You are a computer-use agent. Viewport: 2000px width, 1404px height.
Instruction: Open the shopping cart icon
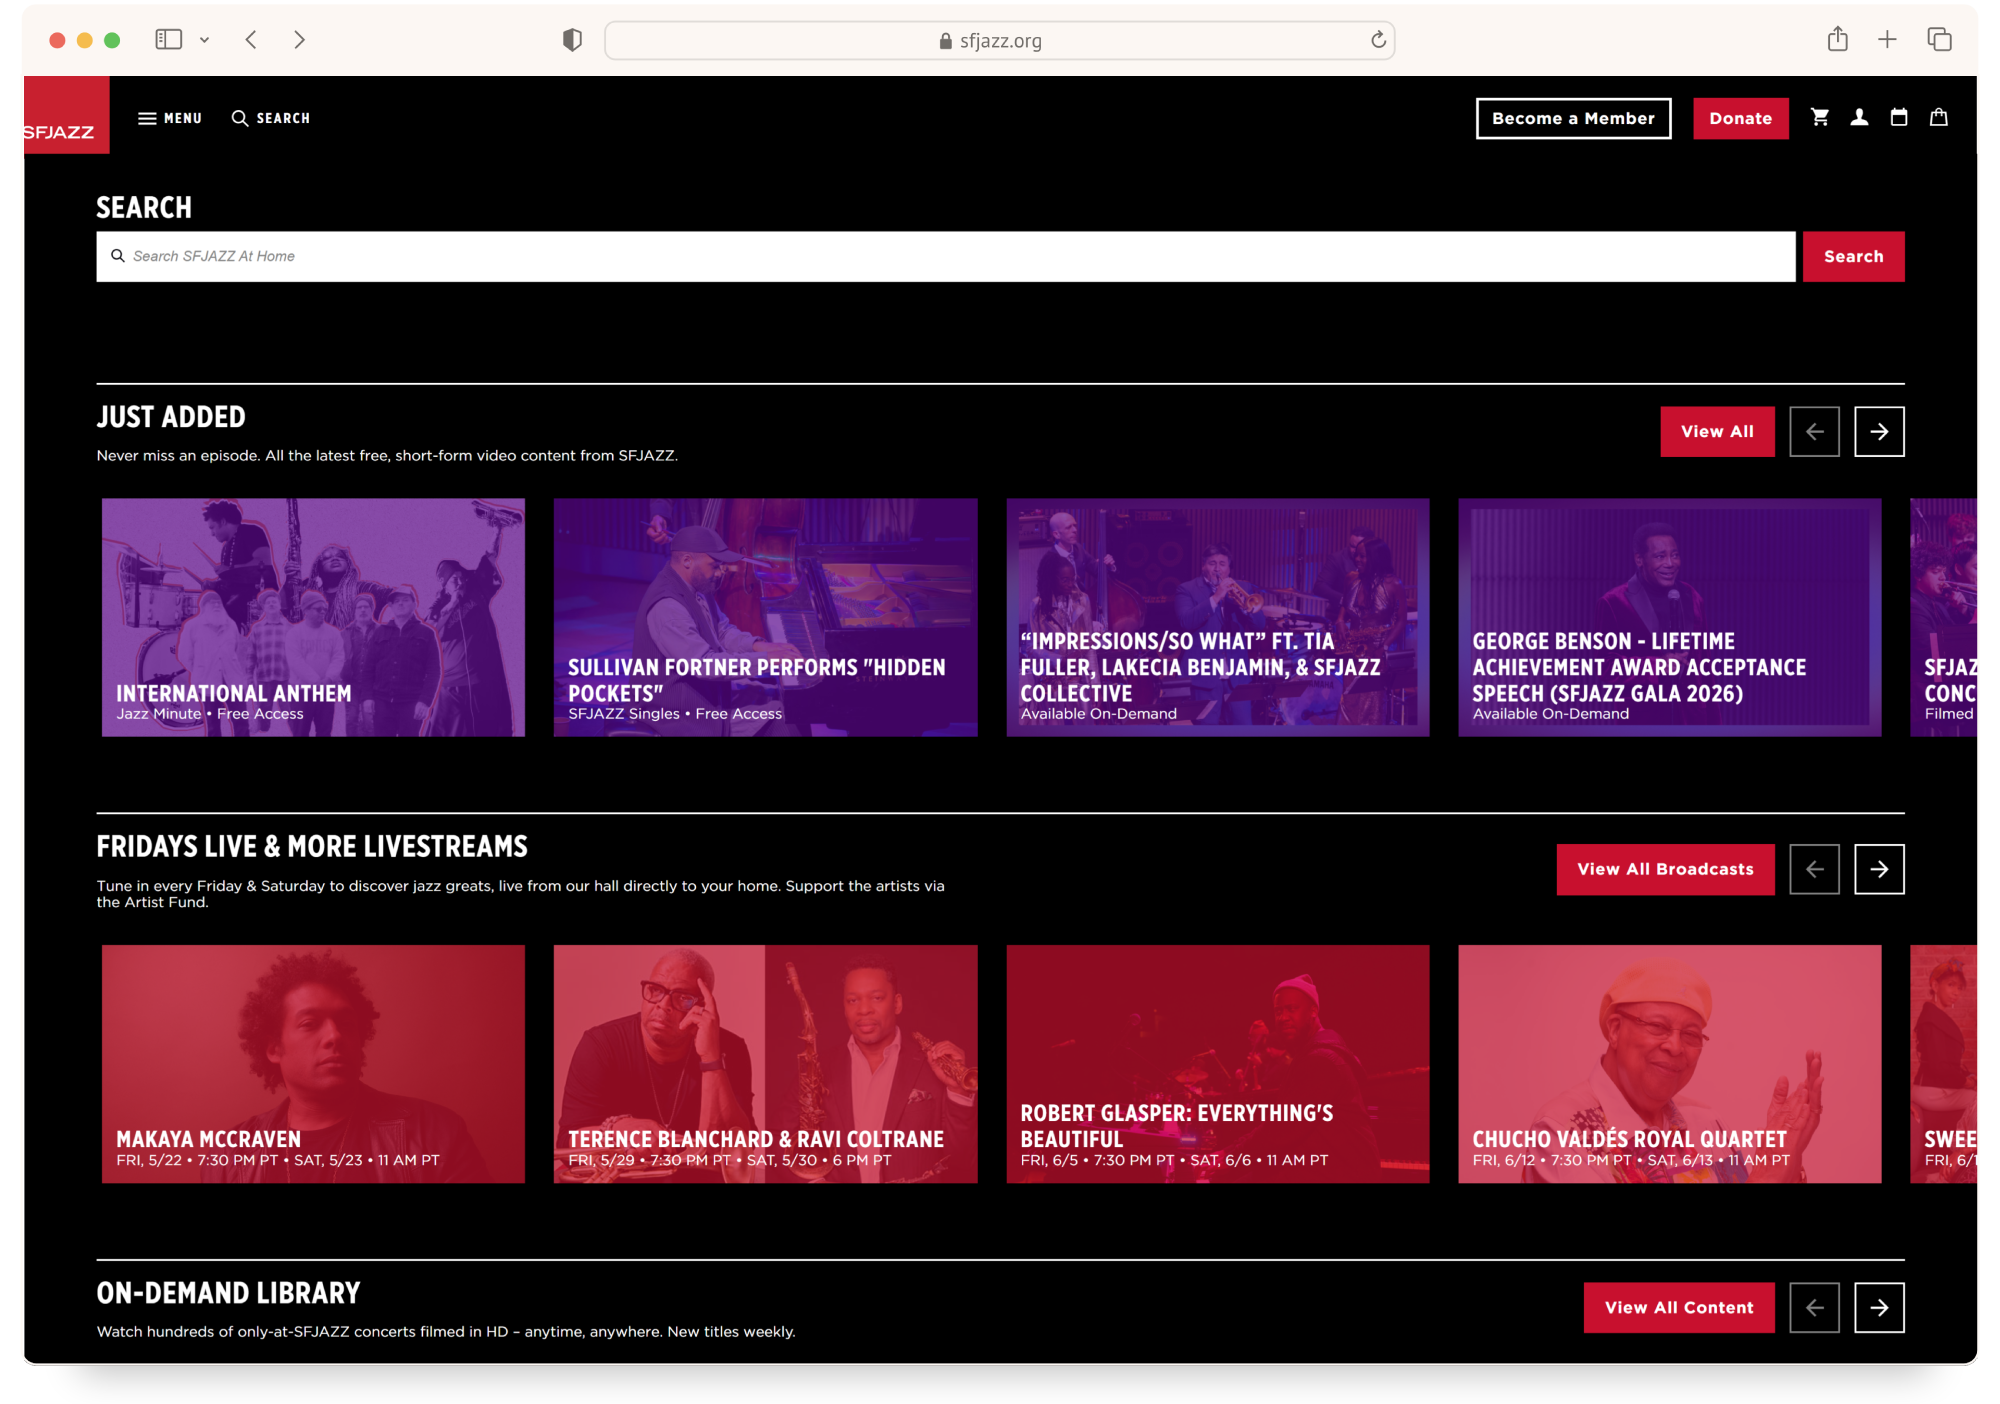point(1820,117)
